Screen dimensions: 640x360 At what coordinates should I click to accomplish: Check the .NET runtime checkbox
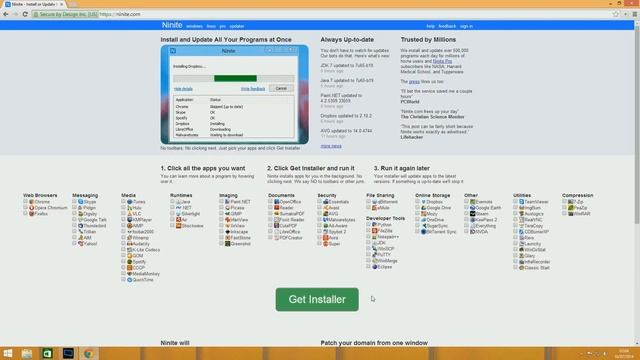click(x=172, y=207)
